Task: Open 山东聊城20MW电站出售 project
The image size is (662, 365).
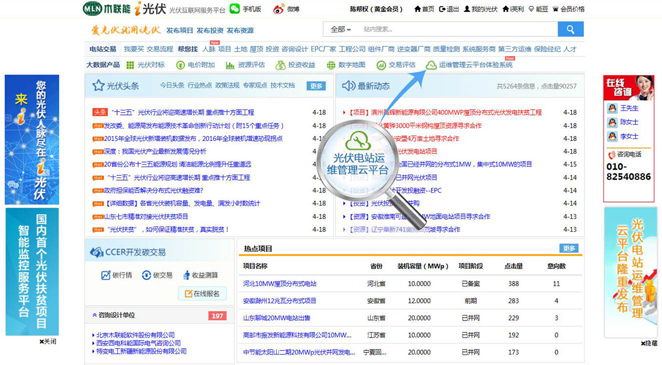Action: [277, 318]
